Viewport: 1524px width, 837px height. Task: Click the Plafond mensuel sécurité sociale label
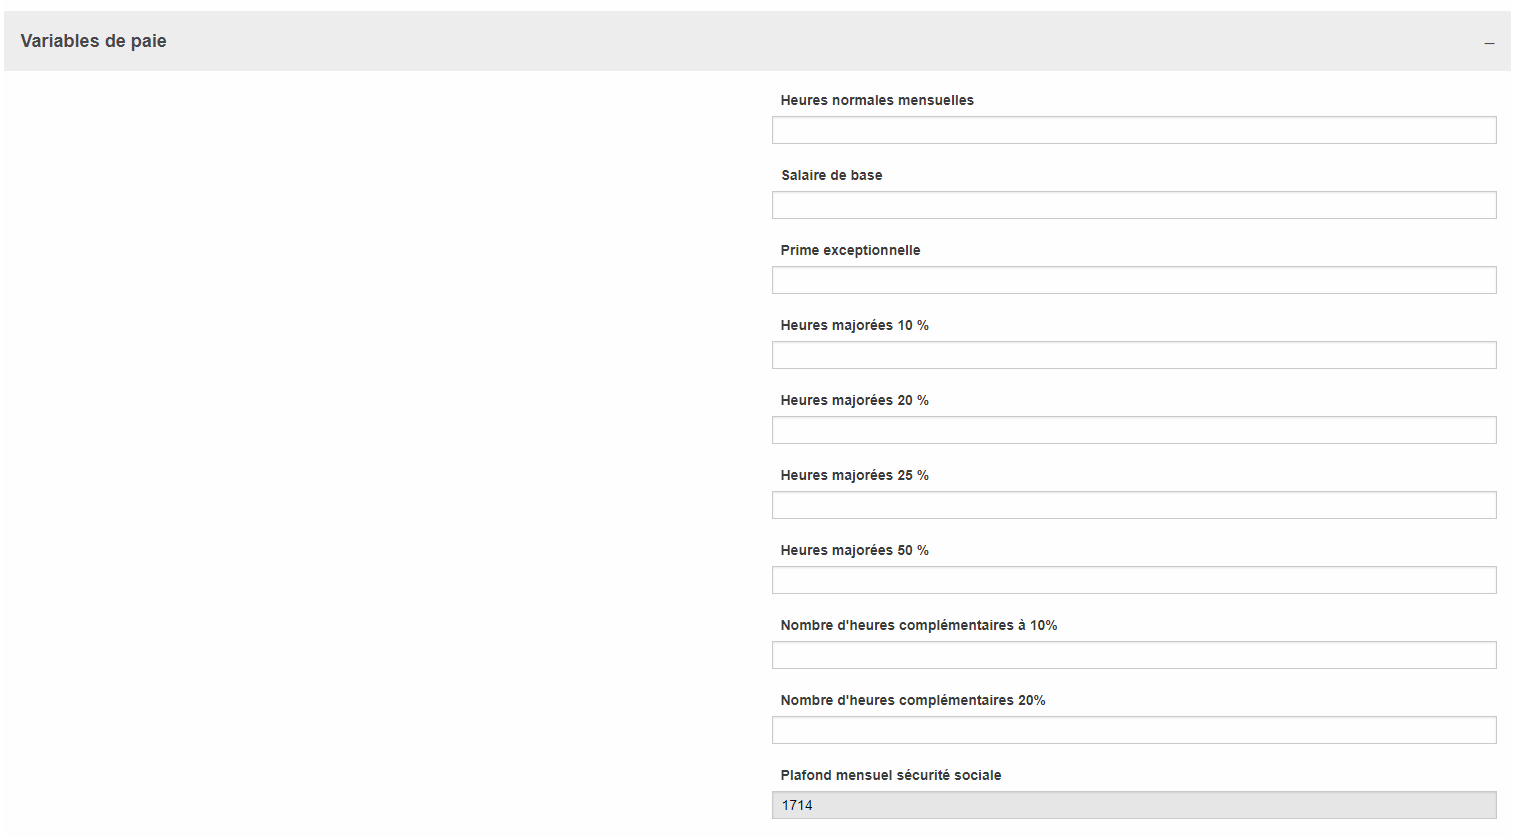pyautogui.click(x=891, y=775)
